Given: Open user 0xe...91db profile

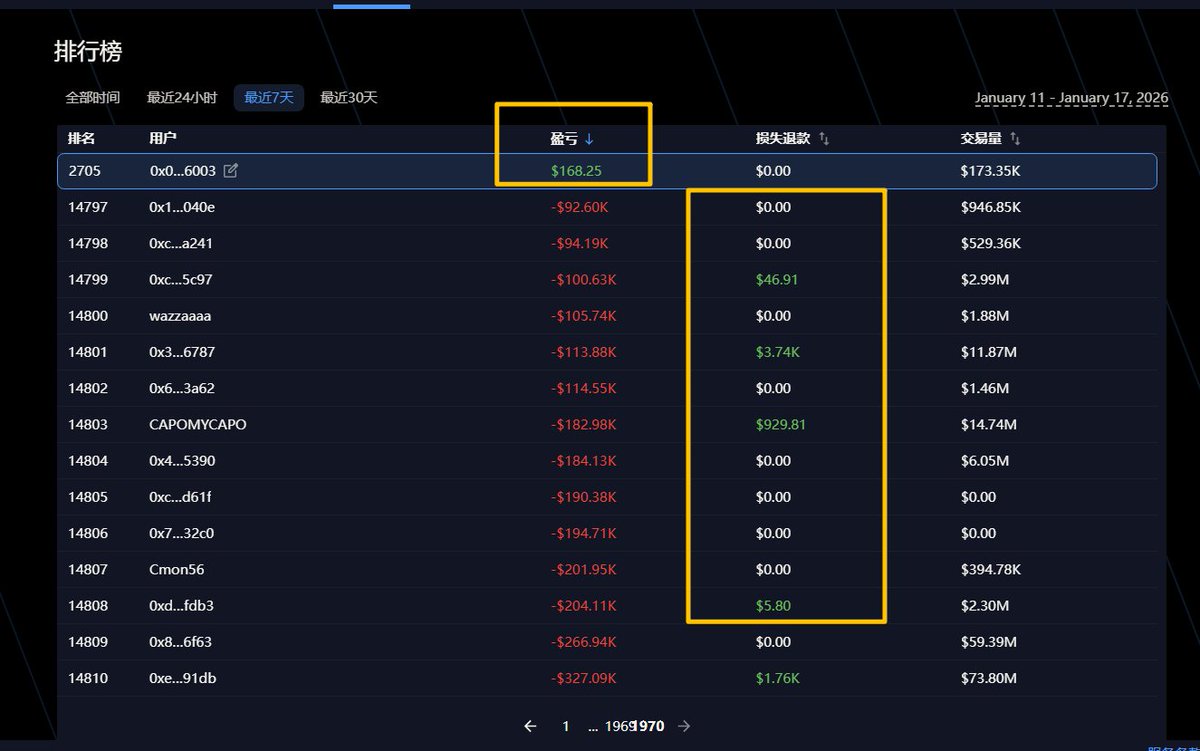Looking at the screenshot, I should (x=183, y=678).
